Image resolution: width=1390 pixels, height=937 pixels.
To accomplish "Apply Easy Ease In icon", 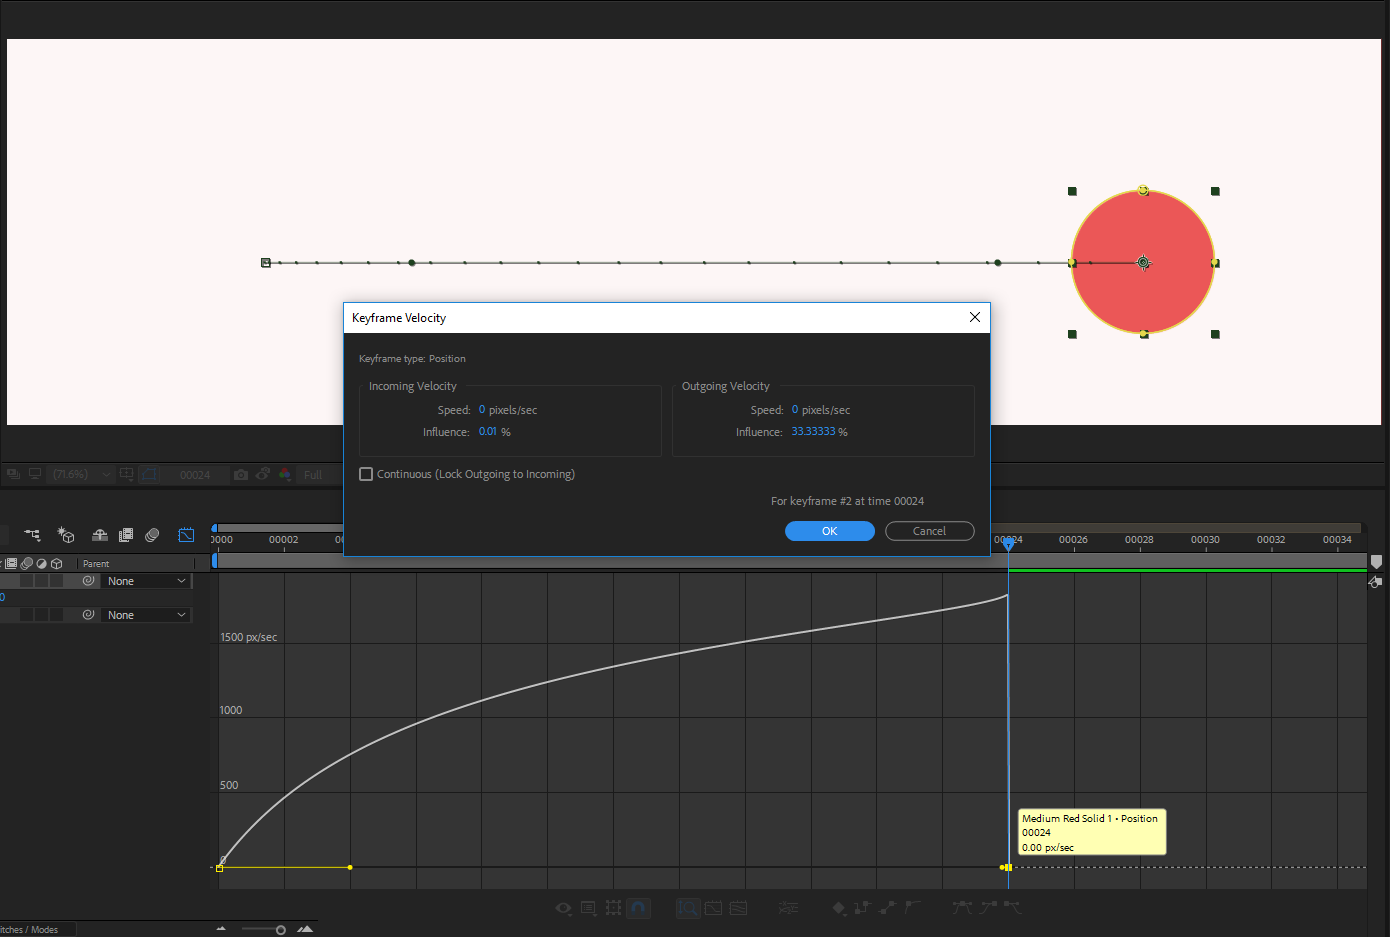I will pyautogui.click(x=988, y=908).
